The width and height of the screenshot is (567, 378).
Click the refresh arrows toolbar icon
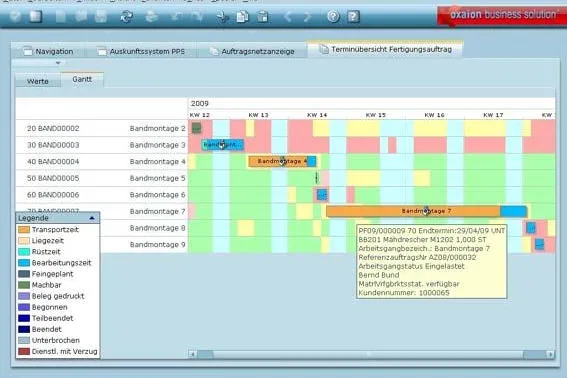(127, 16)
